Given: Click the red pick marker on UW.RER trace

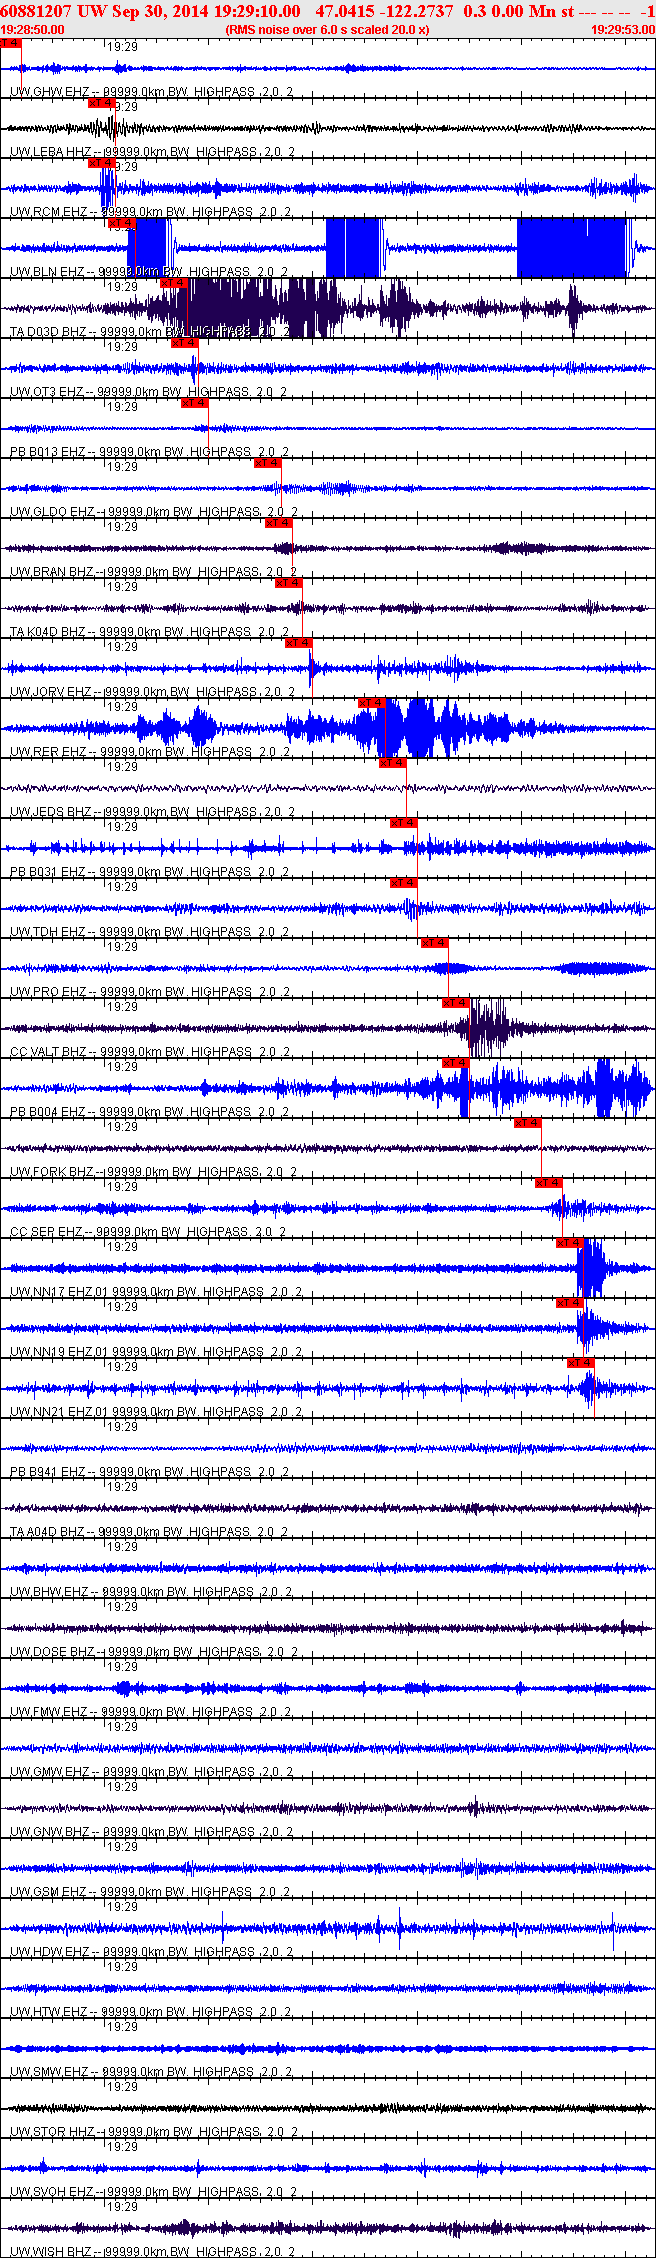Looking at the screenshot, I should [x=371, y=703].
